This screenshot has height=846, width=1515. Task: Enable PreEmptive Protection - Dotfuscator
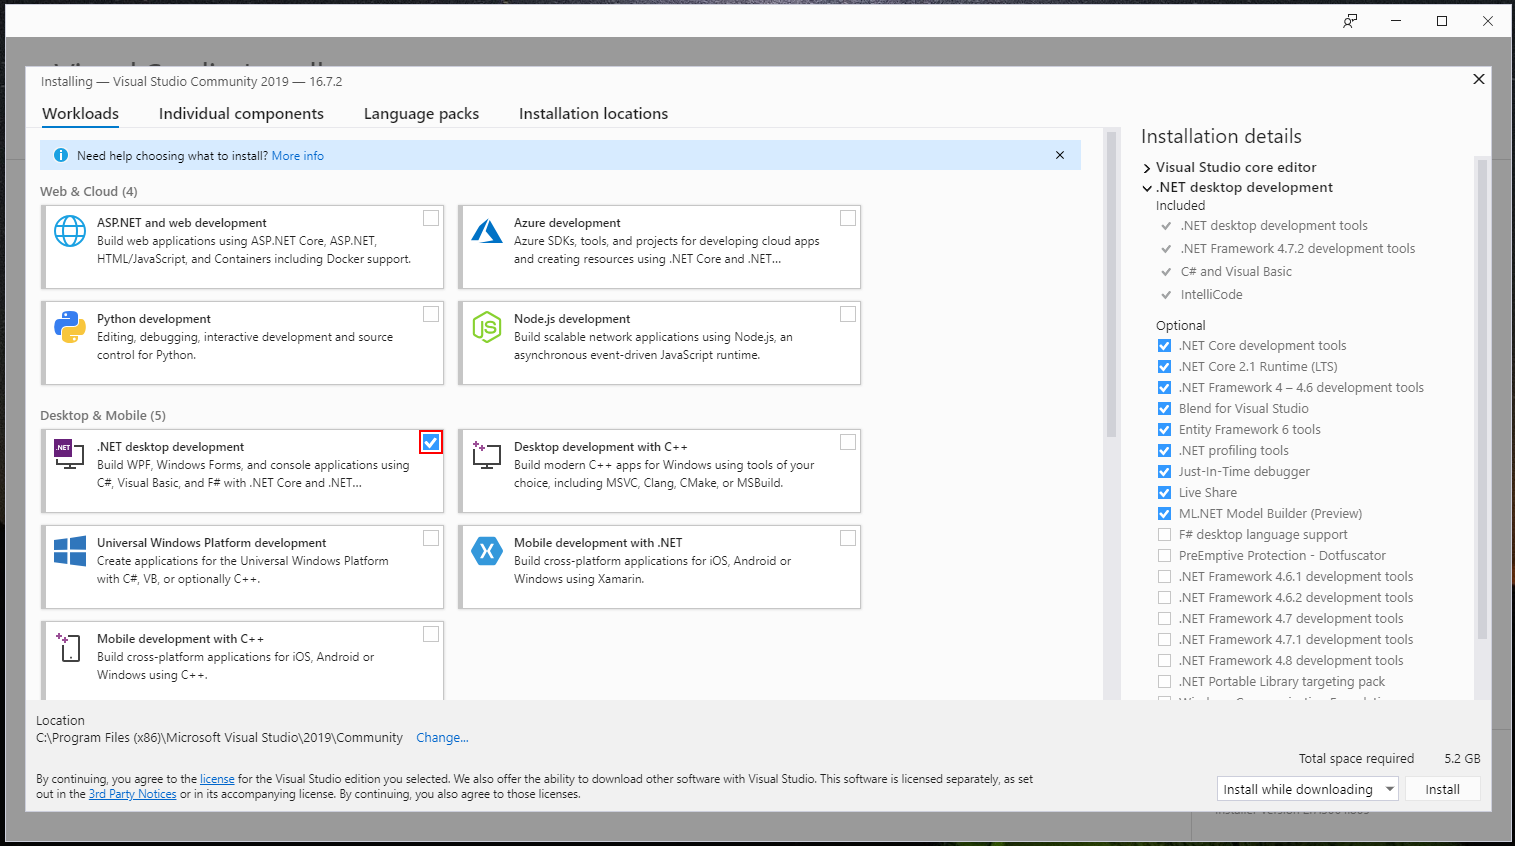tap(1164, 556)
